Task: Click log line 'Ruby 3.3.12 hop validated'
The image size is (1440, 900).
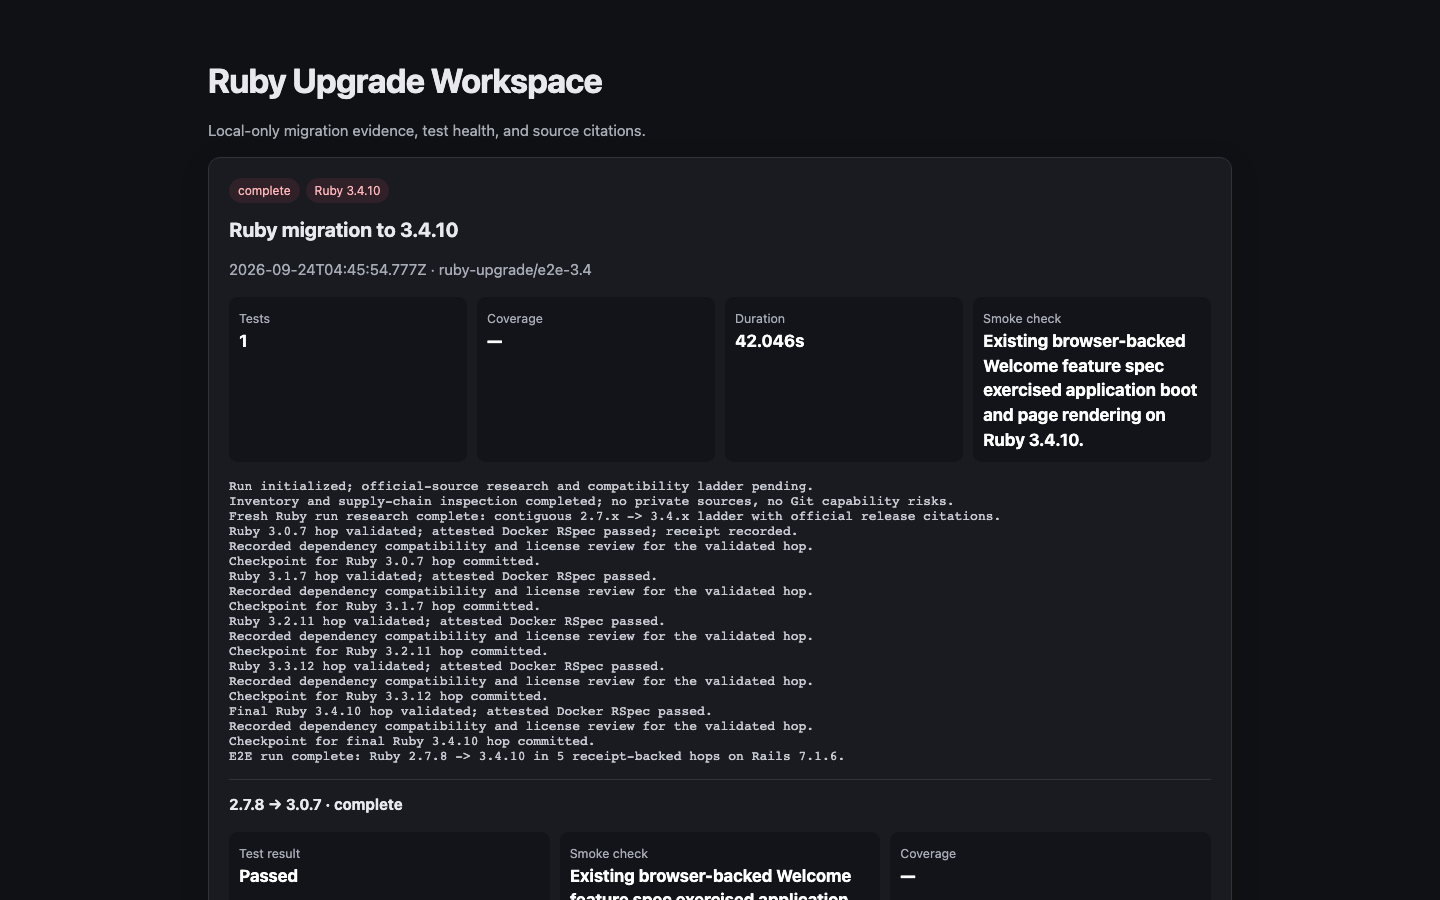Action: coord(447,666)
